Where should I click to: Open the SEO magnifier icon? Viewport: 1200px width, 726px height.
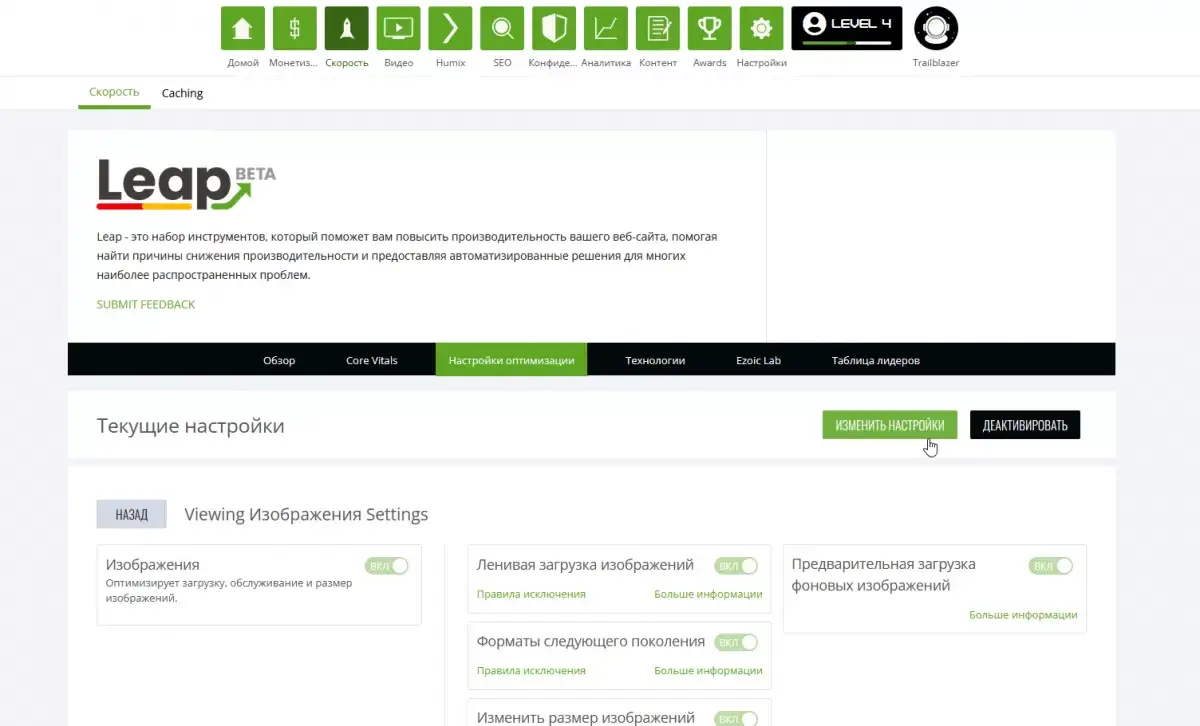click(x=502, y=28)
